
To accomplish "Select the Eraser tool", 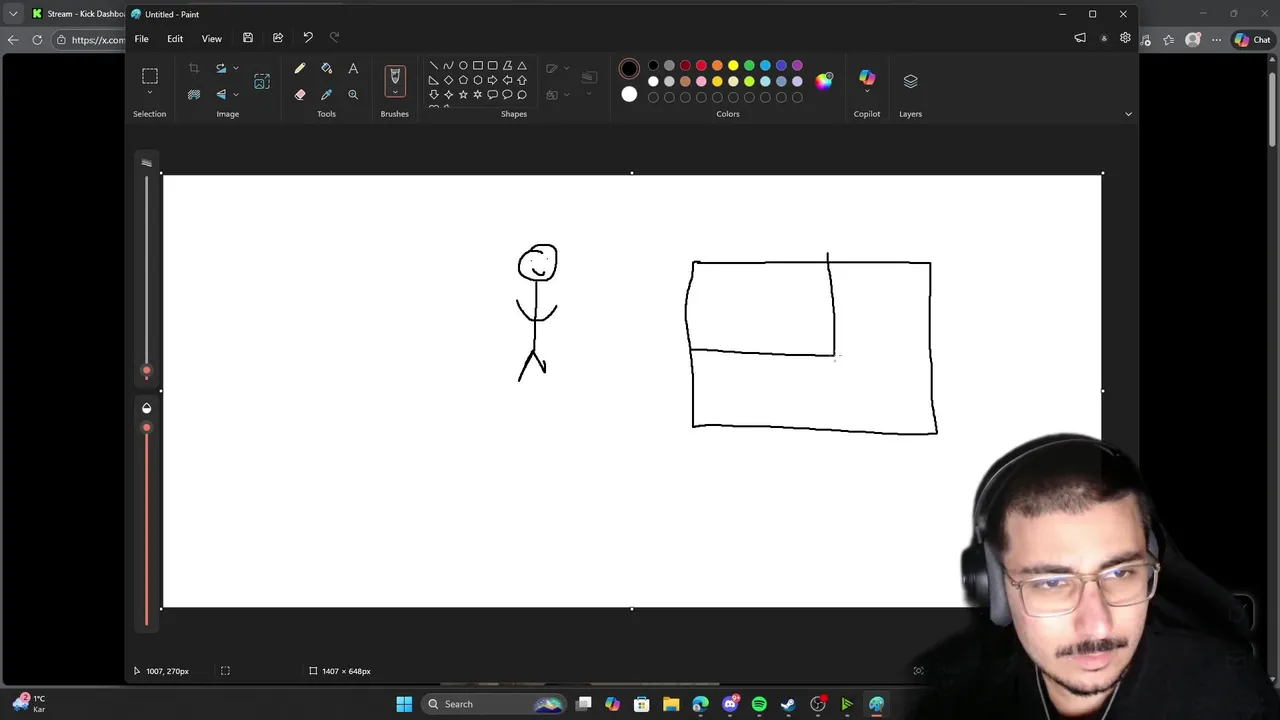I will tap(300, 94).
